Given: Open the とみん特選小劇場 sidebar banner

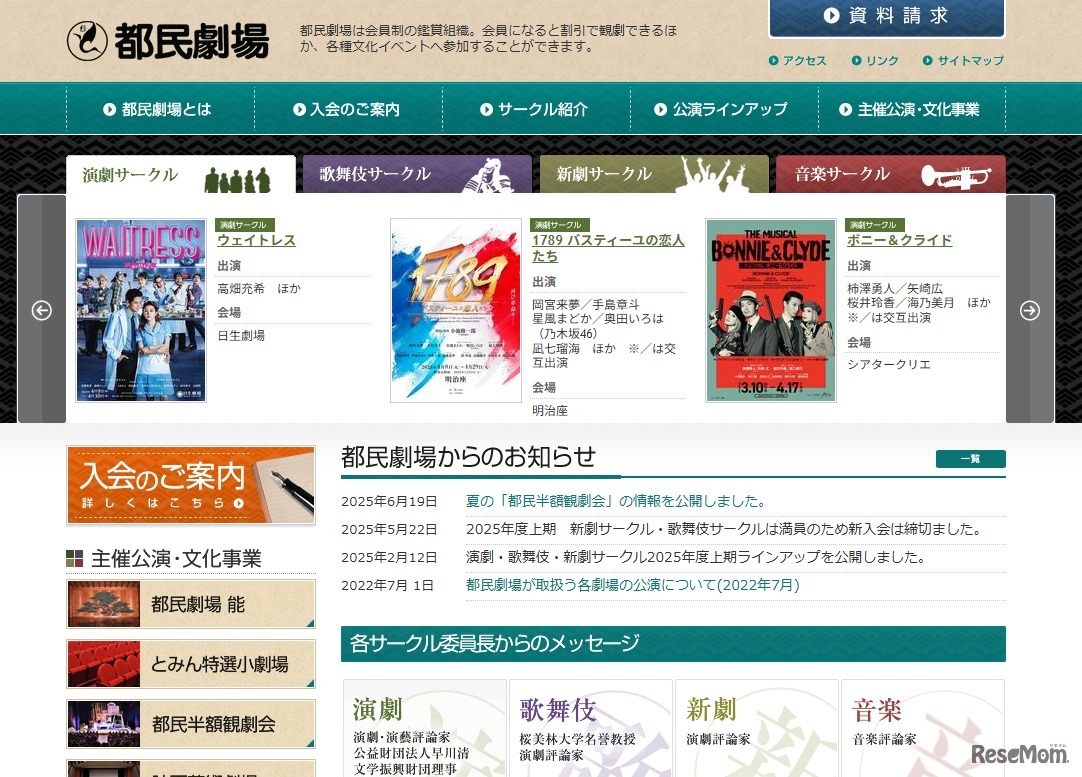Looking at the screenshot, I should point(191,664).
